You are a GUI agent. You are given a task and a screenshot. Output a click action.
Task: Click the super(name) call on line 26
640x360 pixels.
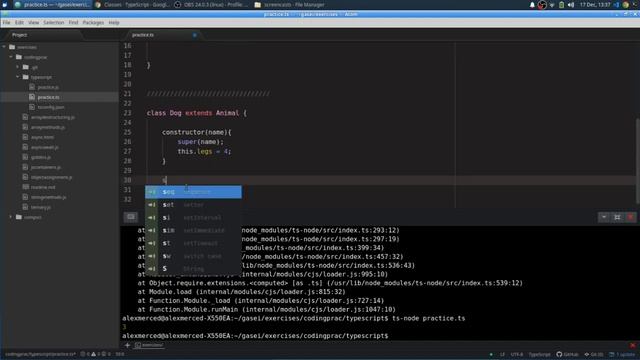click(x=200, y=142)
